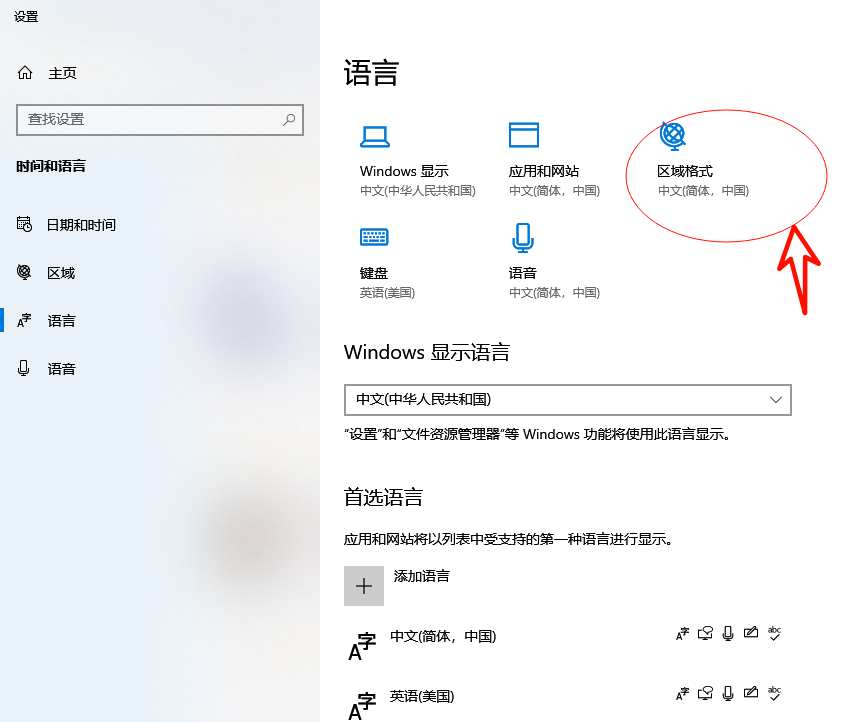Open the 区域 settings page
Screen dimensions: 860x722
coord(60,273)
